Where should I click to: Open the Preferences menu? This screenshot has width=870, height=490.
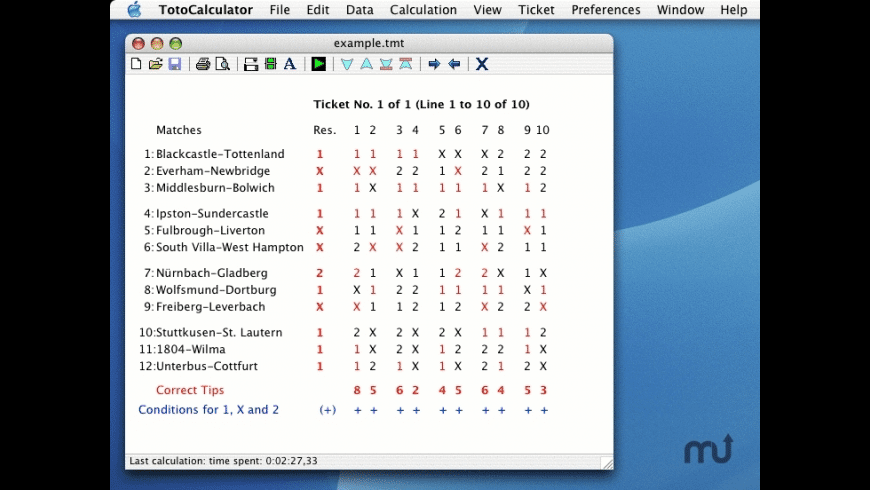[x=605, y=9]
